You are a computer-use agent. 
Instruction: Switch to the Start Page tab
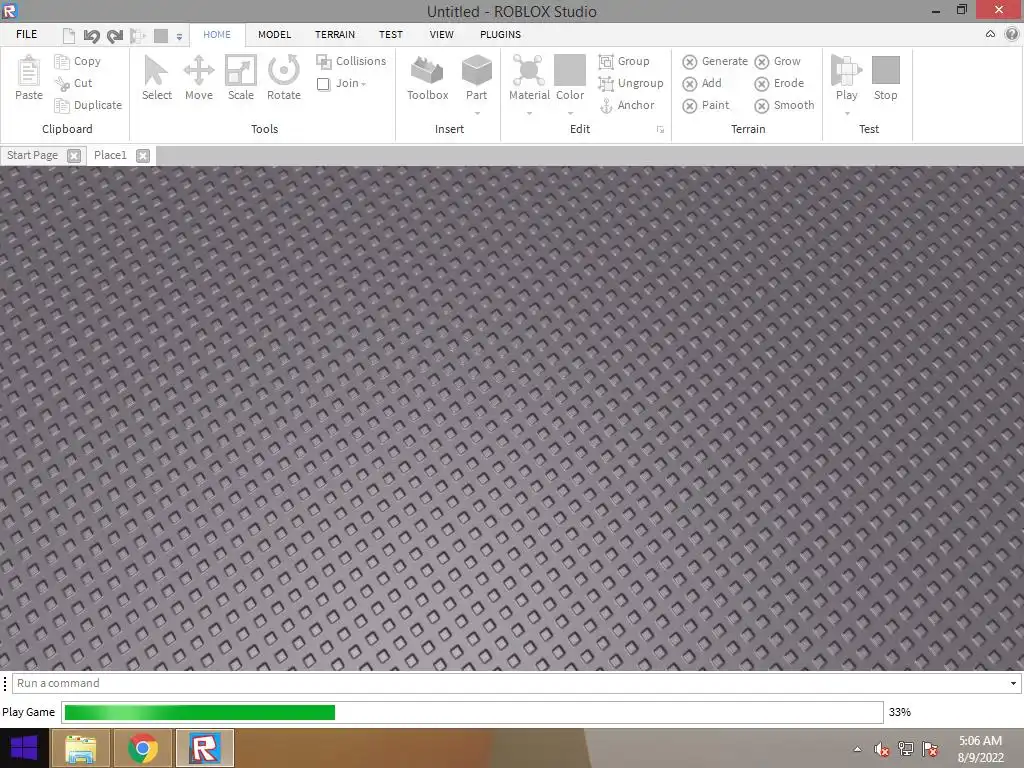33,155
